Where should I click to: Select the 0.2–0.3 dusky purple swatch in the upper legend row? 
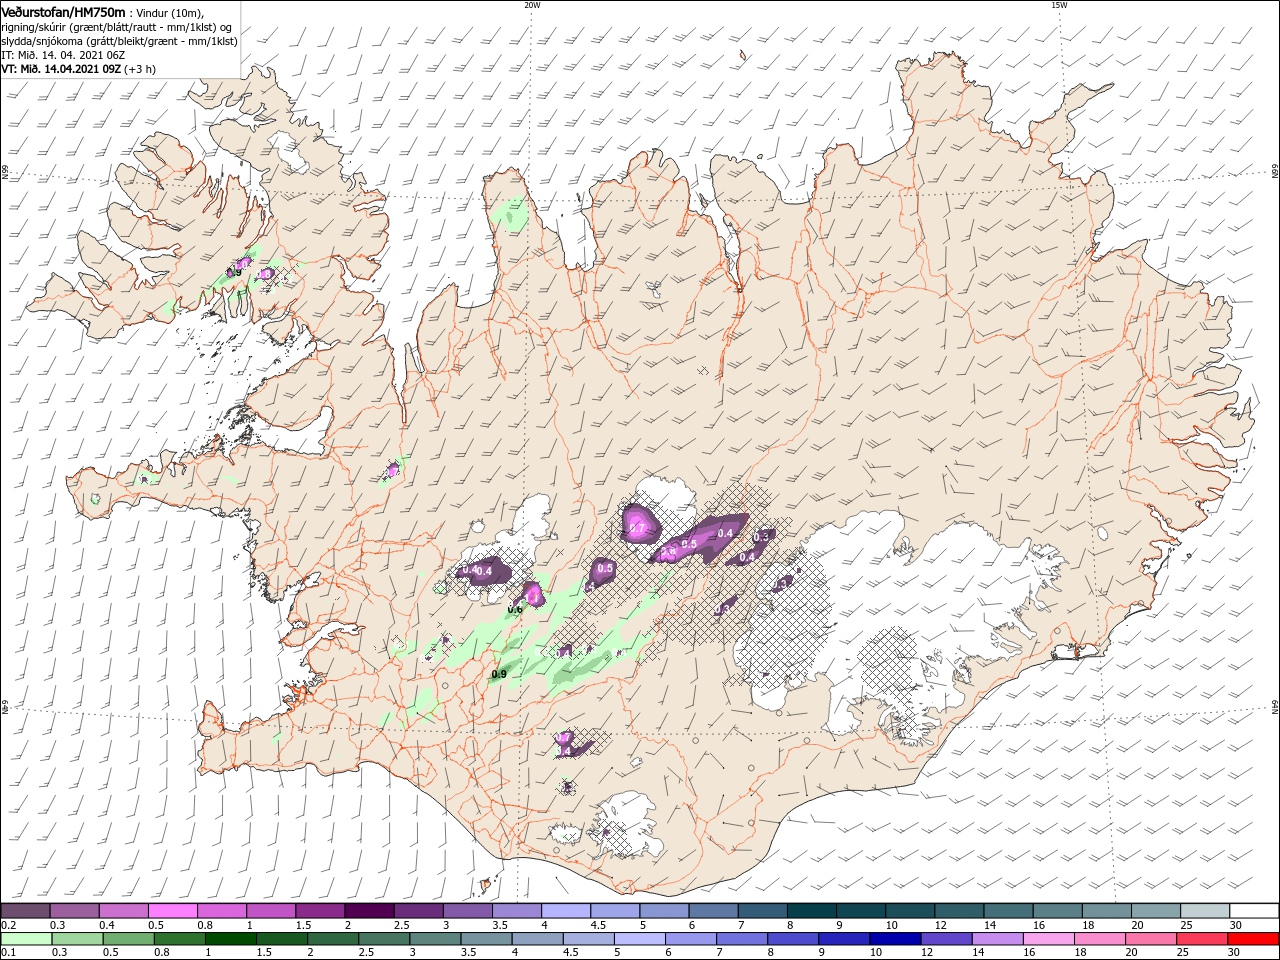[25, 911]
